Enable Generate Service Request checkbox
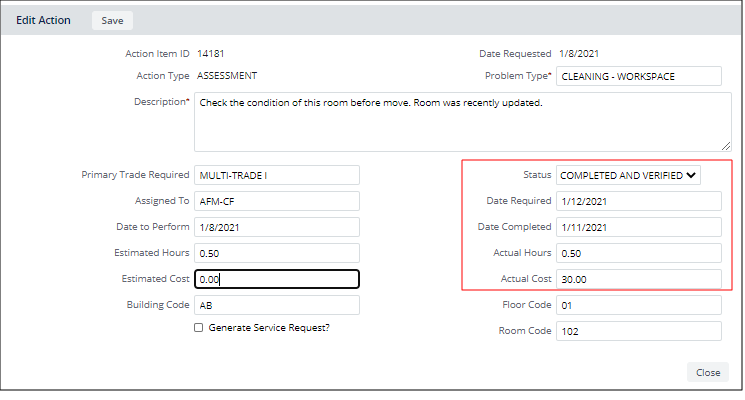Screen dimensions: 745x400 (198, 328)
